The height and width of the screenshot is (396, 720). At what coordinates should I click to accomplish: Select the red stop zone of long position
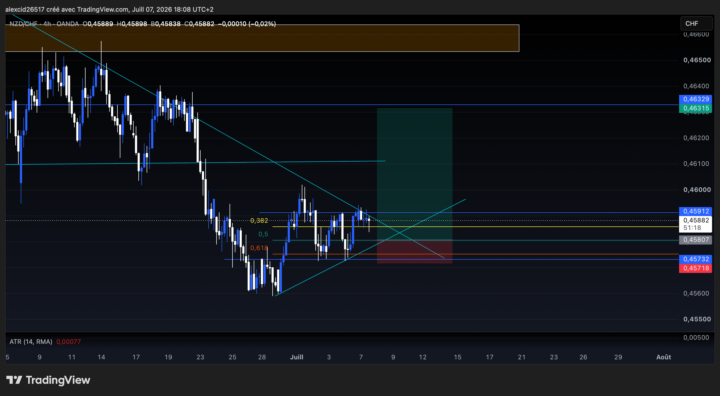(x=415, y=251)
